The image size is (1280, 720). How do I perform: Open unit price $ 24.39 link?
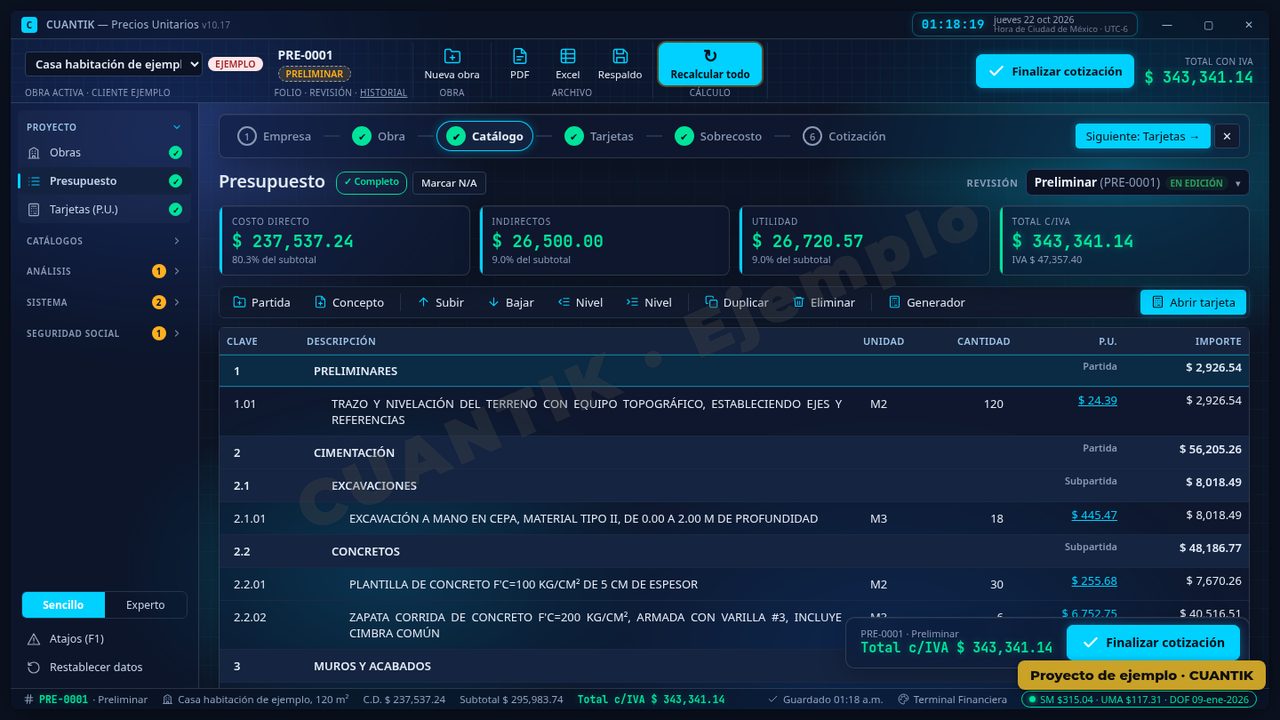pos(1097,400)
